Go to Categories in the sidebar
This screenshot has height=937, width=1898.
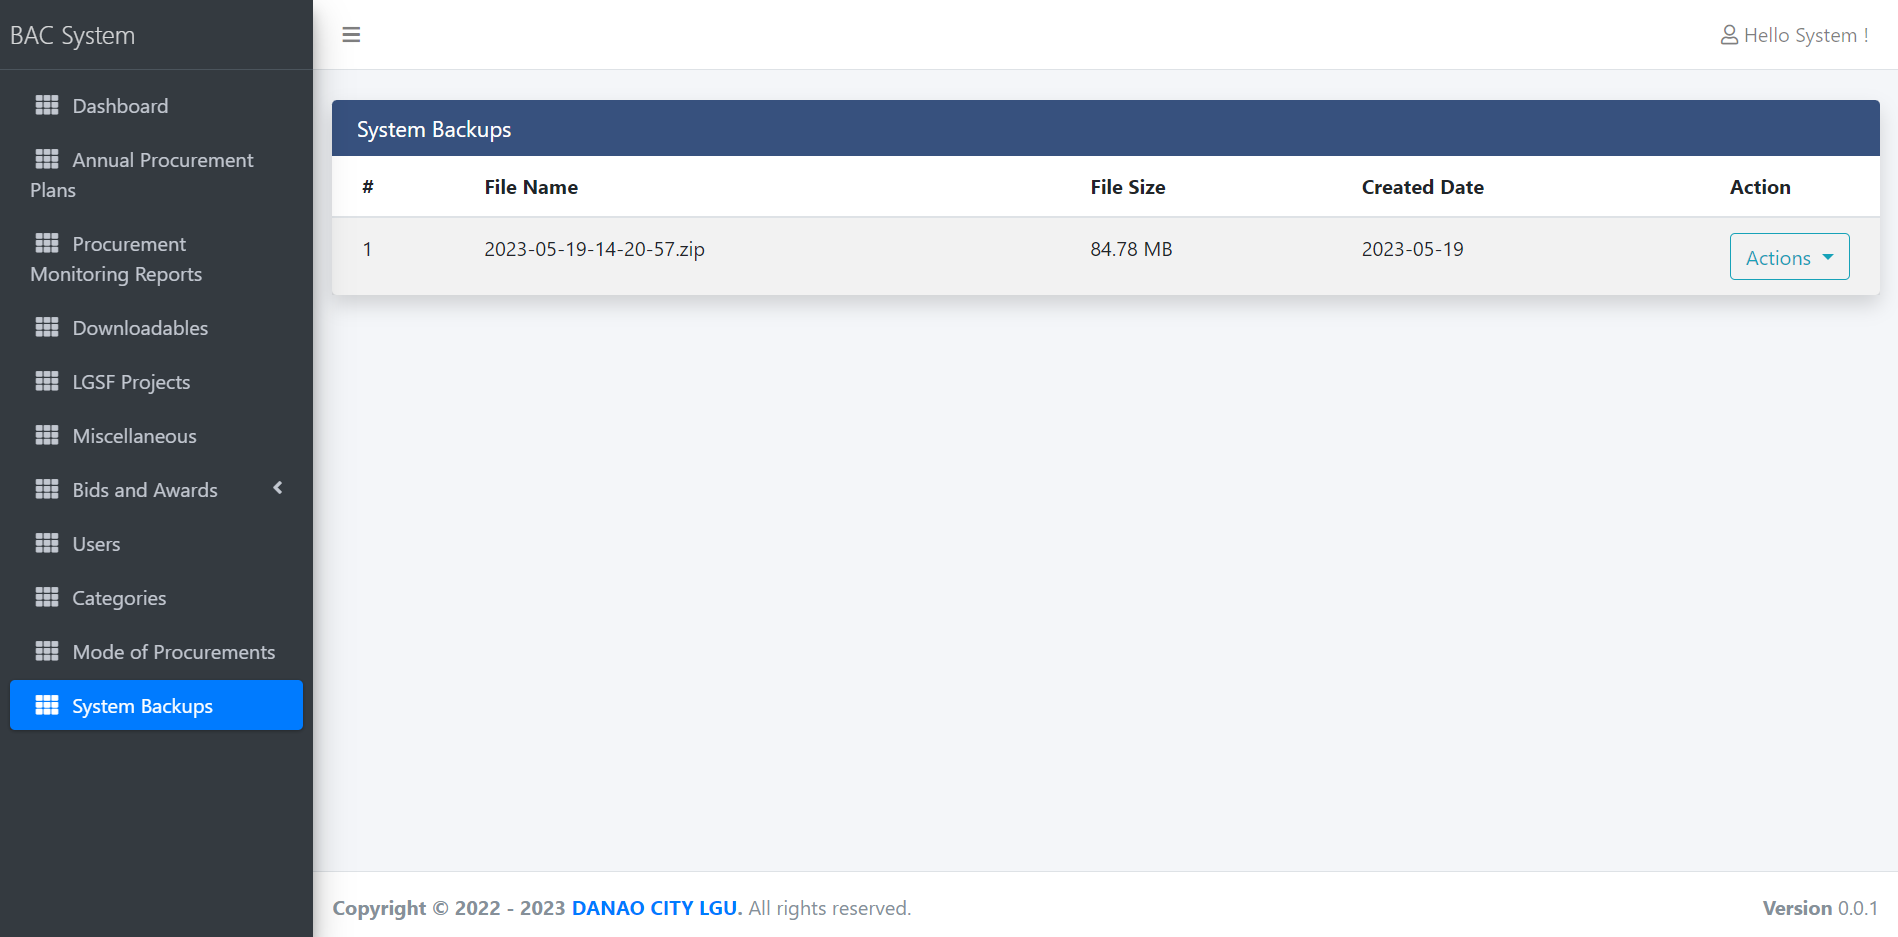156,597
